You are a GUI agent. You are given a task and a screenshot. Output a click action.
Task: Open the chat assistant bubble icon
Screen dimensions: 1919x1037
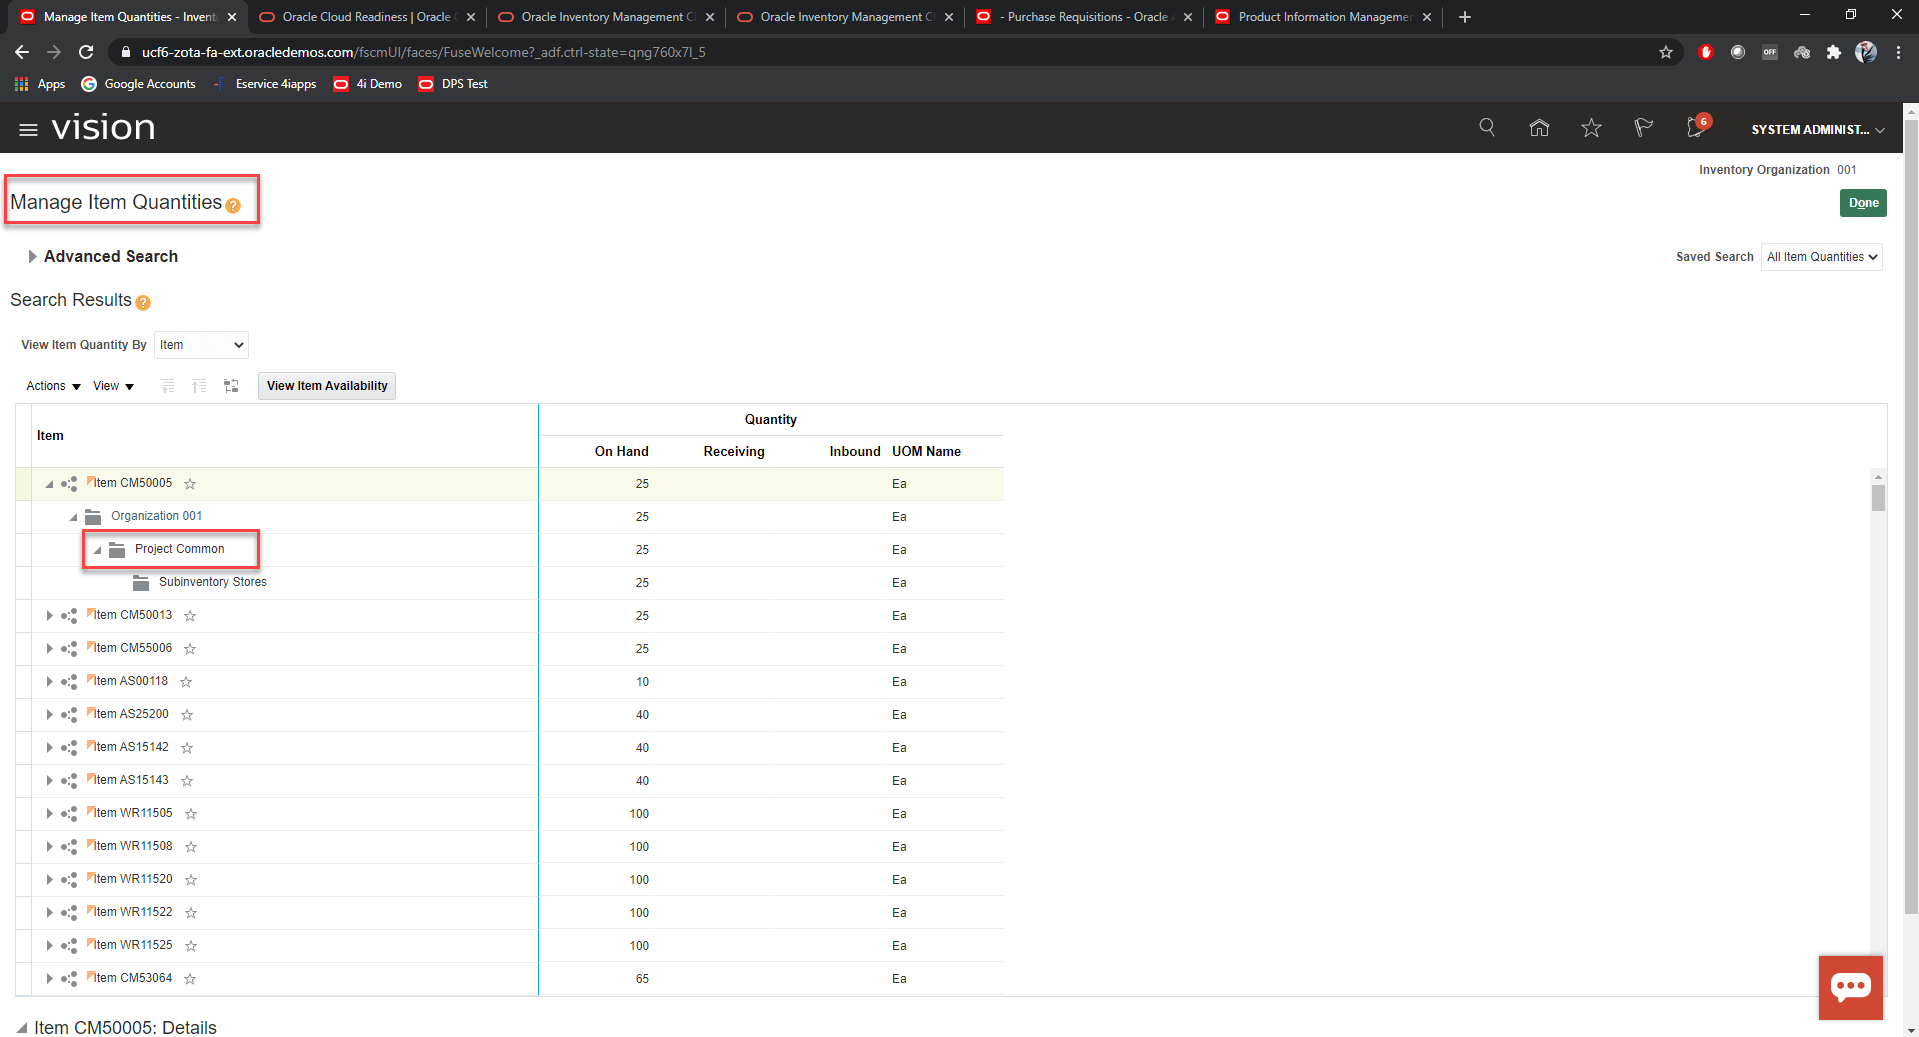click(1850, 987)
